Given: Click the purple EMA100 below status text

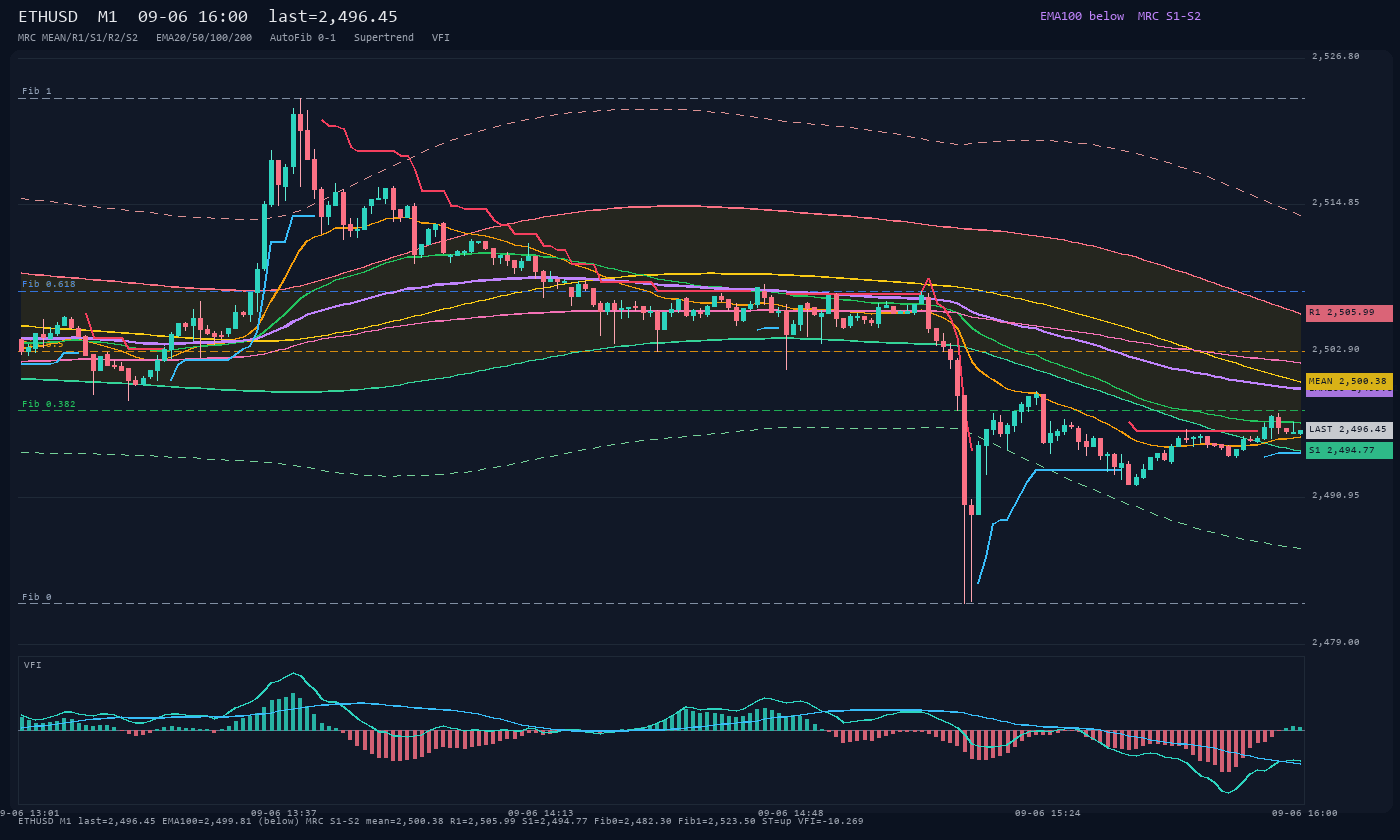Looking at the screenshot, I should 1082,16.
